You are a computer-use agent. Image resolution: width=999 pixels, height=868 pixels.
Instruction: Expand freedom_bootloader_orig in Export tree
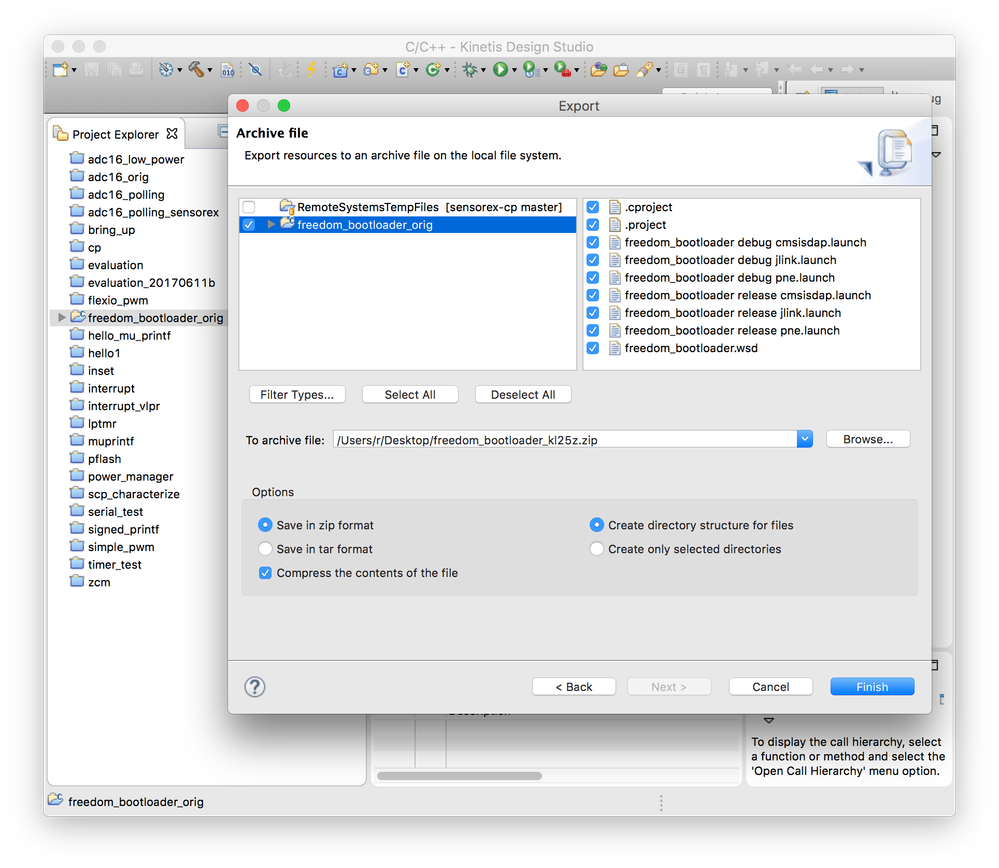pyautogui.click(x=271, y=224)
